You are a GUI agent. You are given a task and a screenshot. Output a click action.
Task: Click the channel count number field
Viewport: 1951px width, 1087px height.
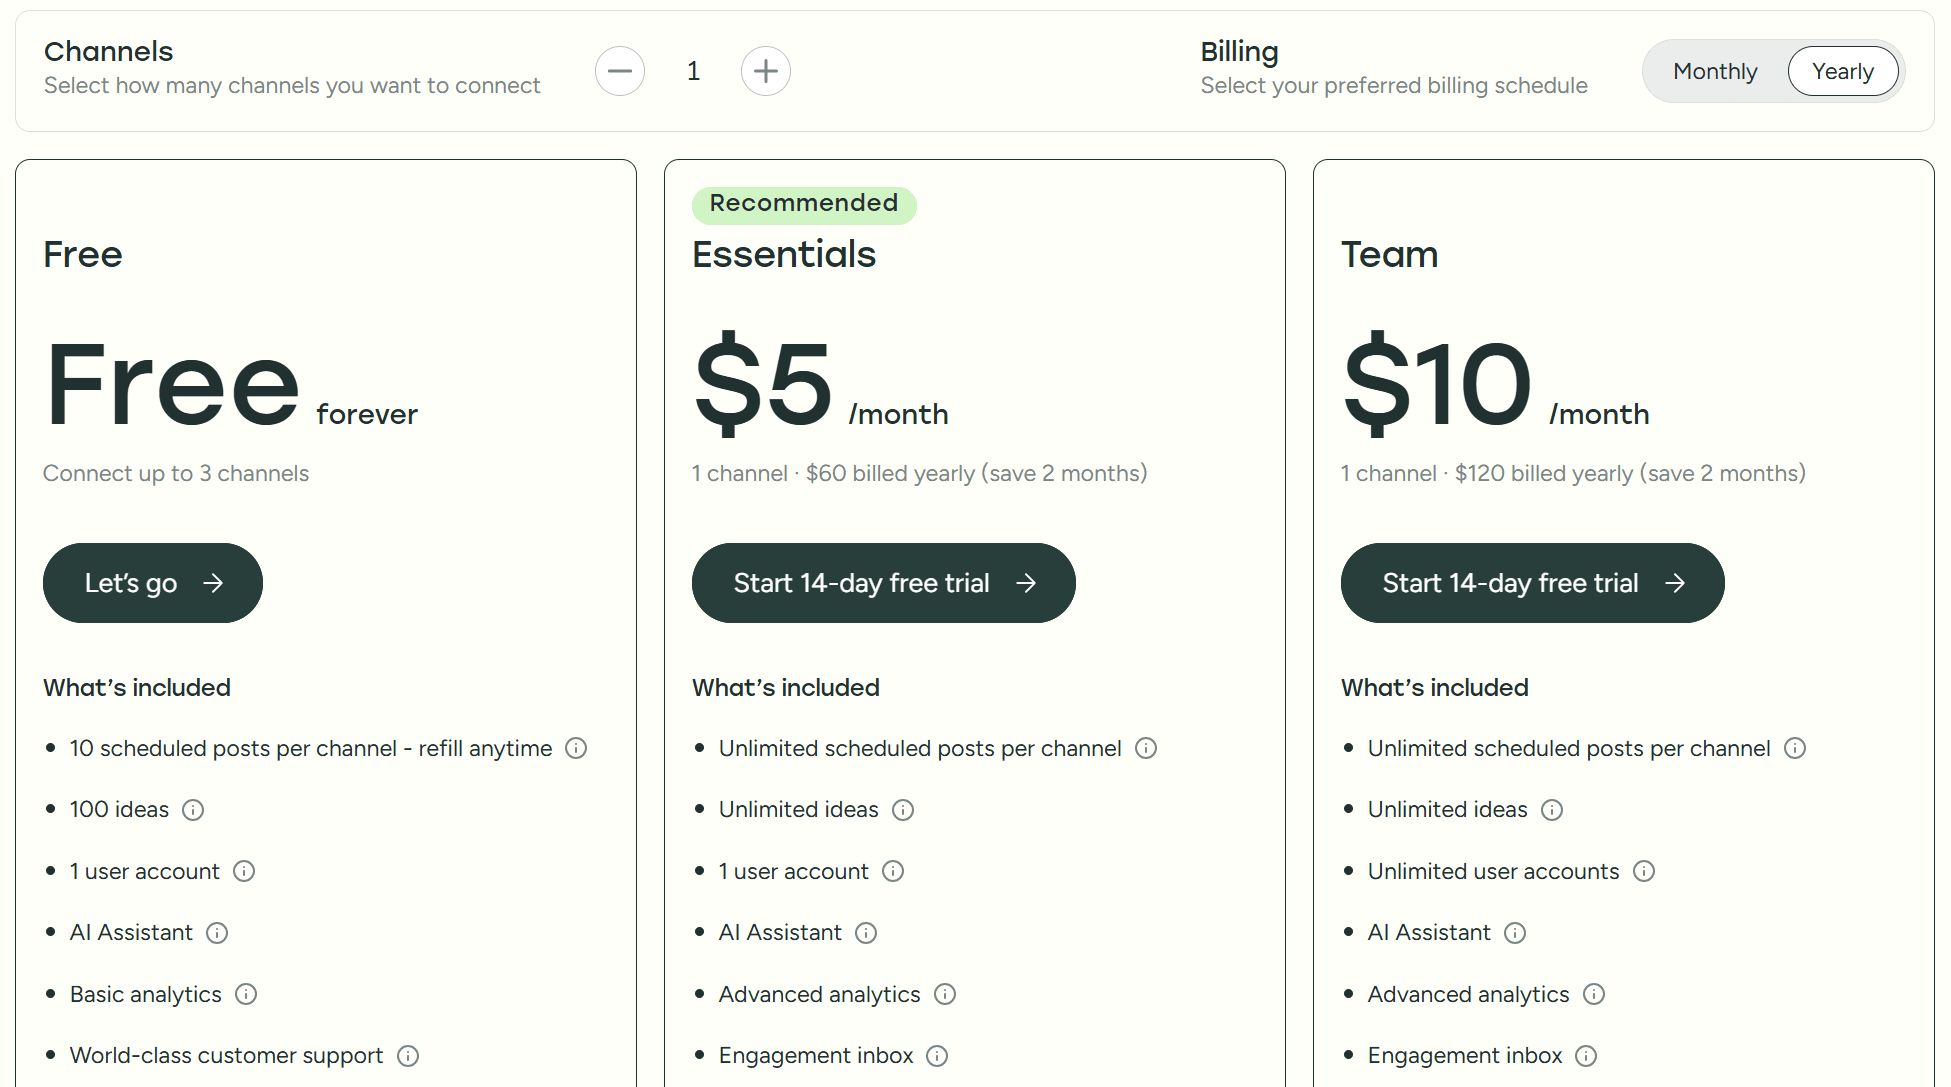click(693, 71)
